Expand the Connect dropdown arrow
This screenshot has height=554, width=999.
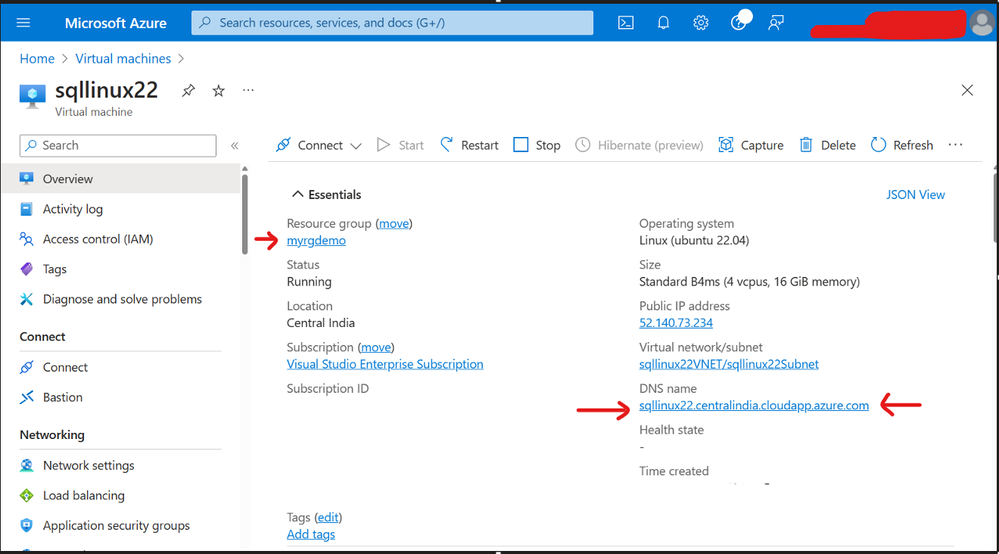tap(356, 146)
